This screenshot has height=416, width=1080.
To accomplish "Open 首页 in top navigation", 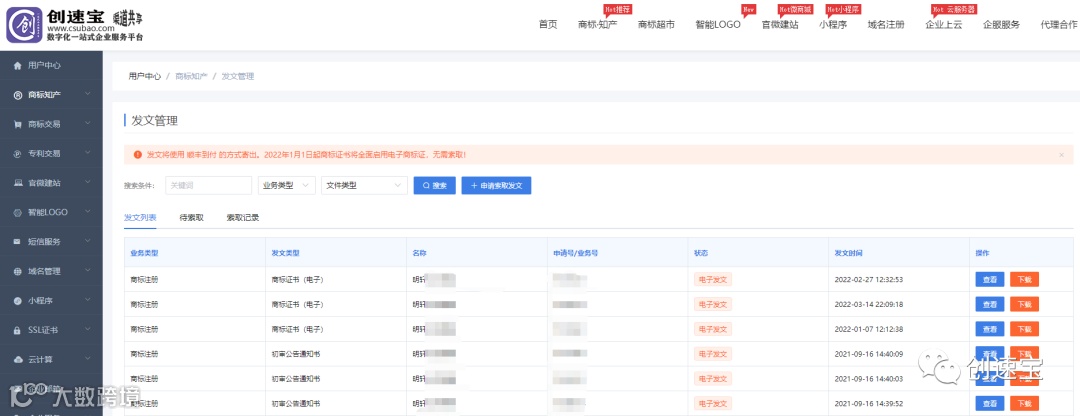I will pos(548,25).
